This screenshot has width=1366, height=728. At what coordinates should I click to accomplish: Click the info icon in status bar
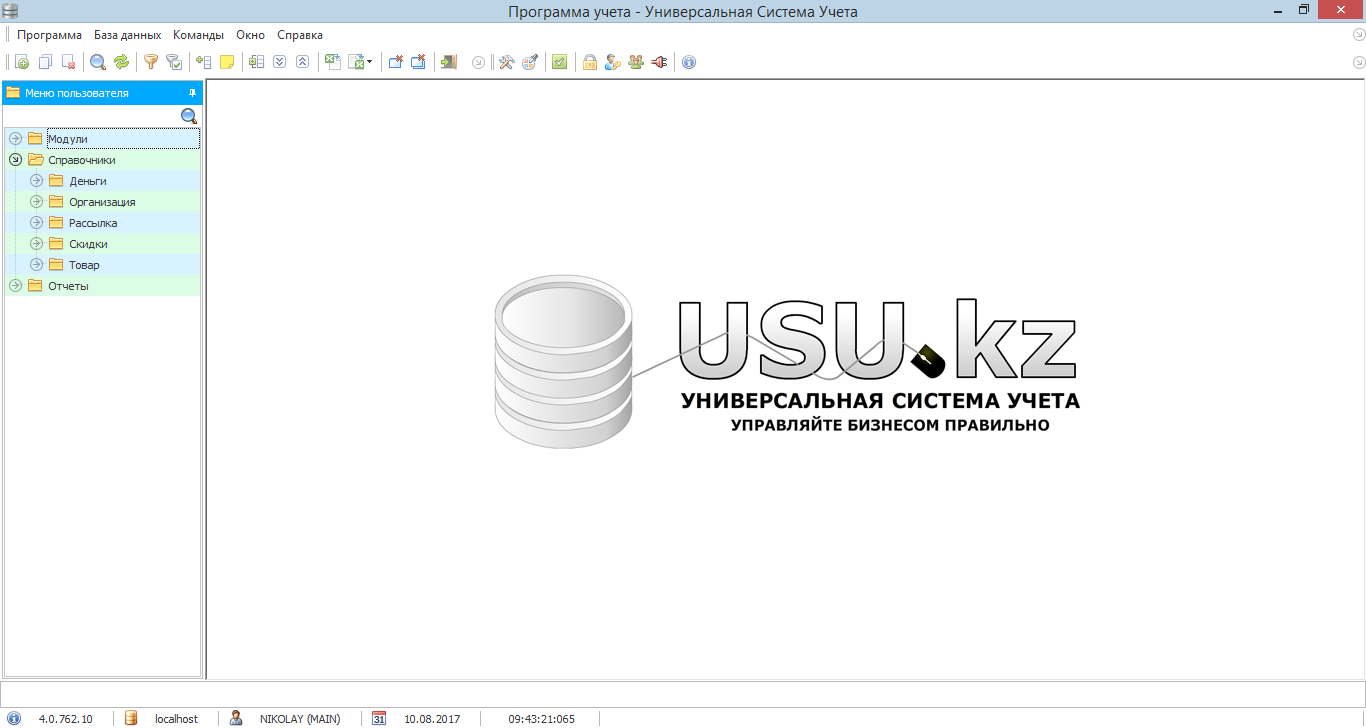14,718
